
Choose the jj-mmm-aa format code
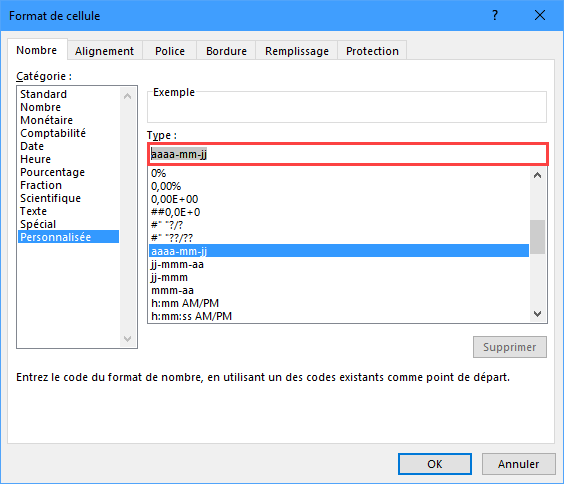click(339, 264)
